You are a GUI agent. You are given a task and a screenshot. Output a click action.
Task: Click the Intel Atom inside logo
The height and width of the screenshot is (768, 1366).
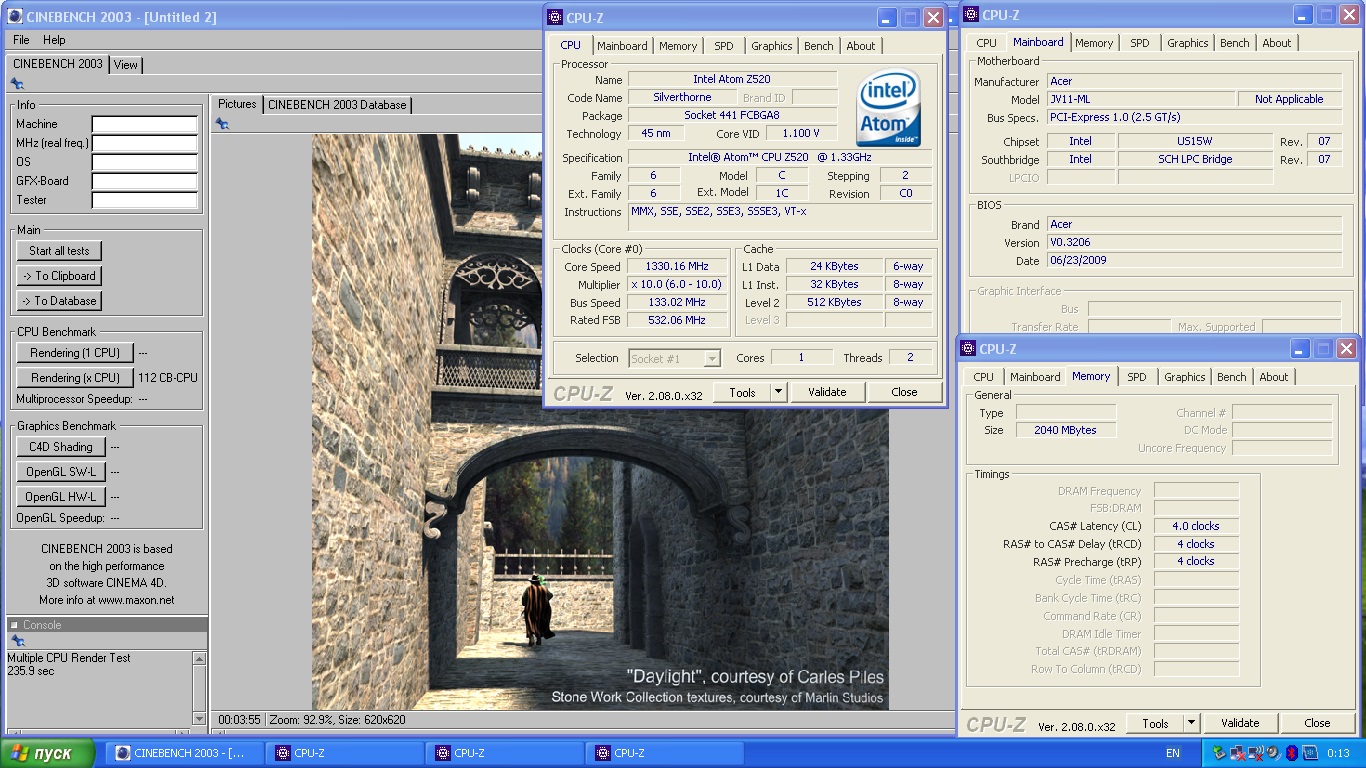pos(889,107)
